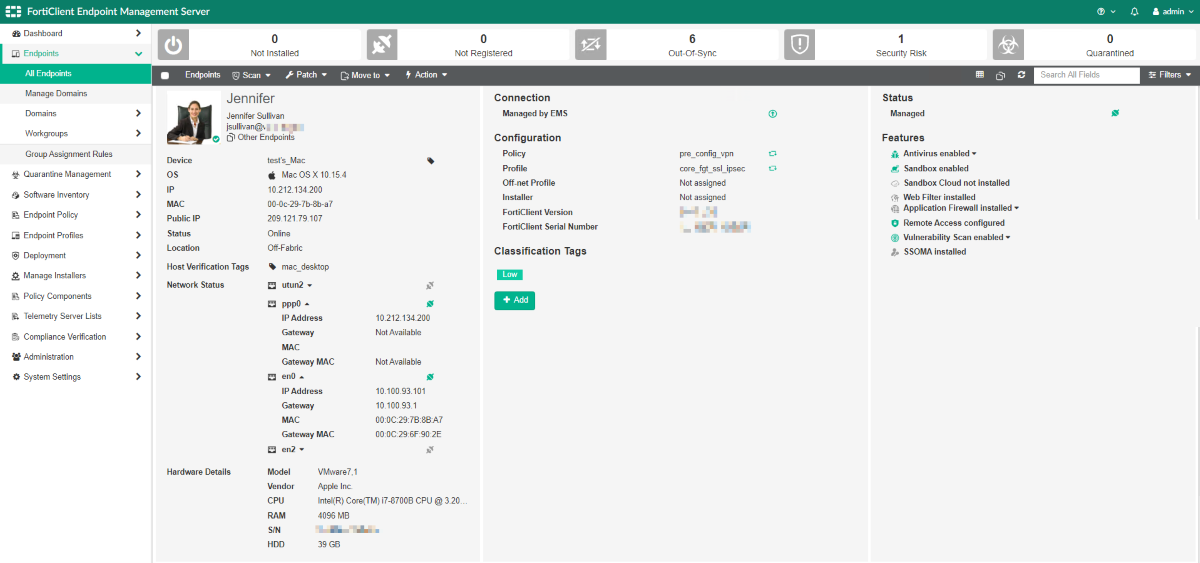Click the tag icon beside test's_Mac
The width and height of the screenshot is (1200, 563).
point(431,160)
